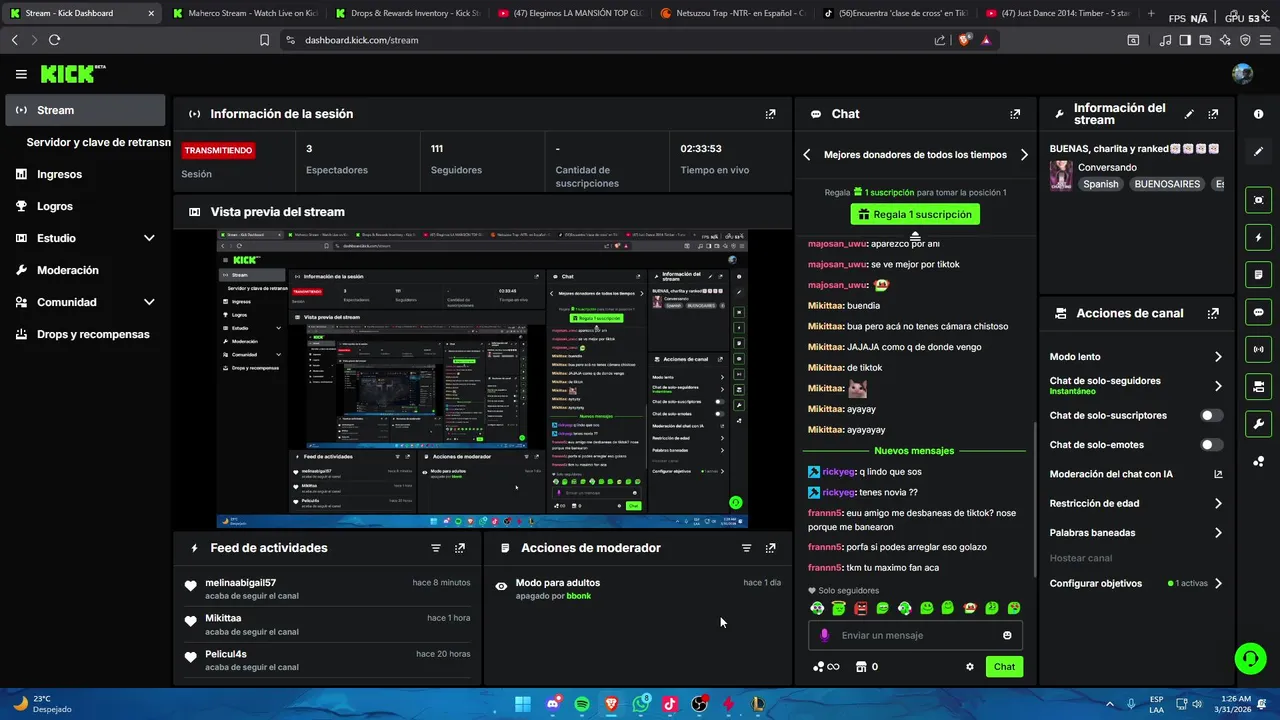Image resolution: width=1280 pixels, height=720 pixels.
Task: Toggle the channel actions widget icon in right sidebar
Action: tap(1259, 386)
